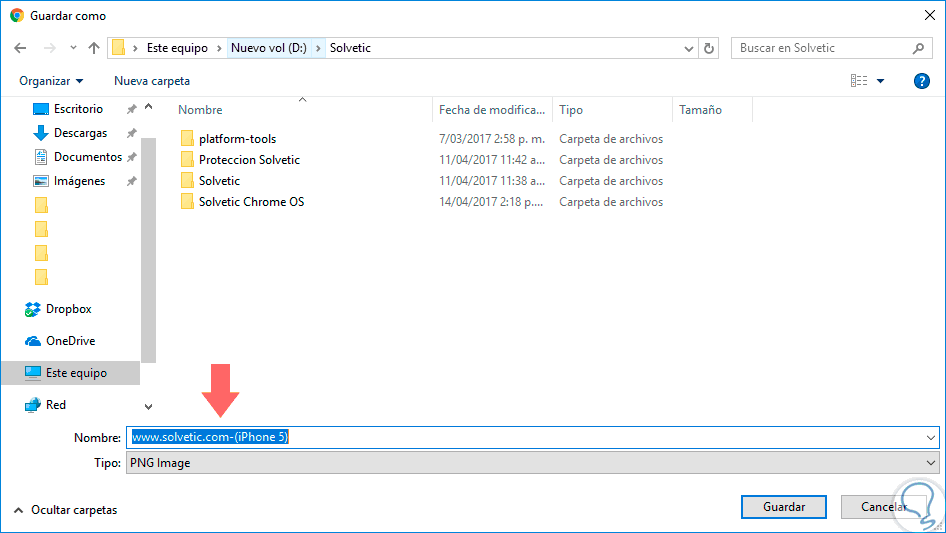
Task: Sort by 'Fecha de modifica...' column header
Action: [x=492, y=110]
